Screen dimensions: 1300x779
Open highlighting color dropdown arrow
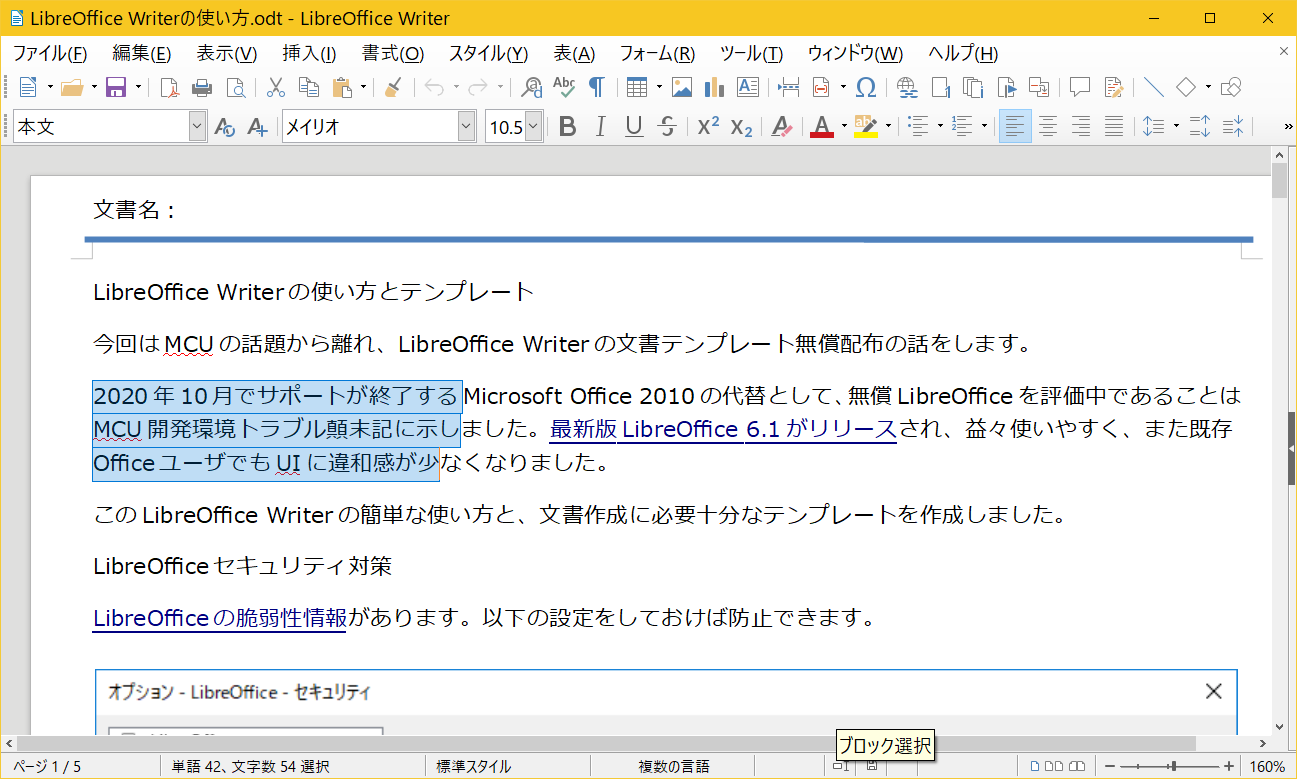click(887, 127)
